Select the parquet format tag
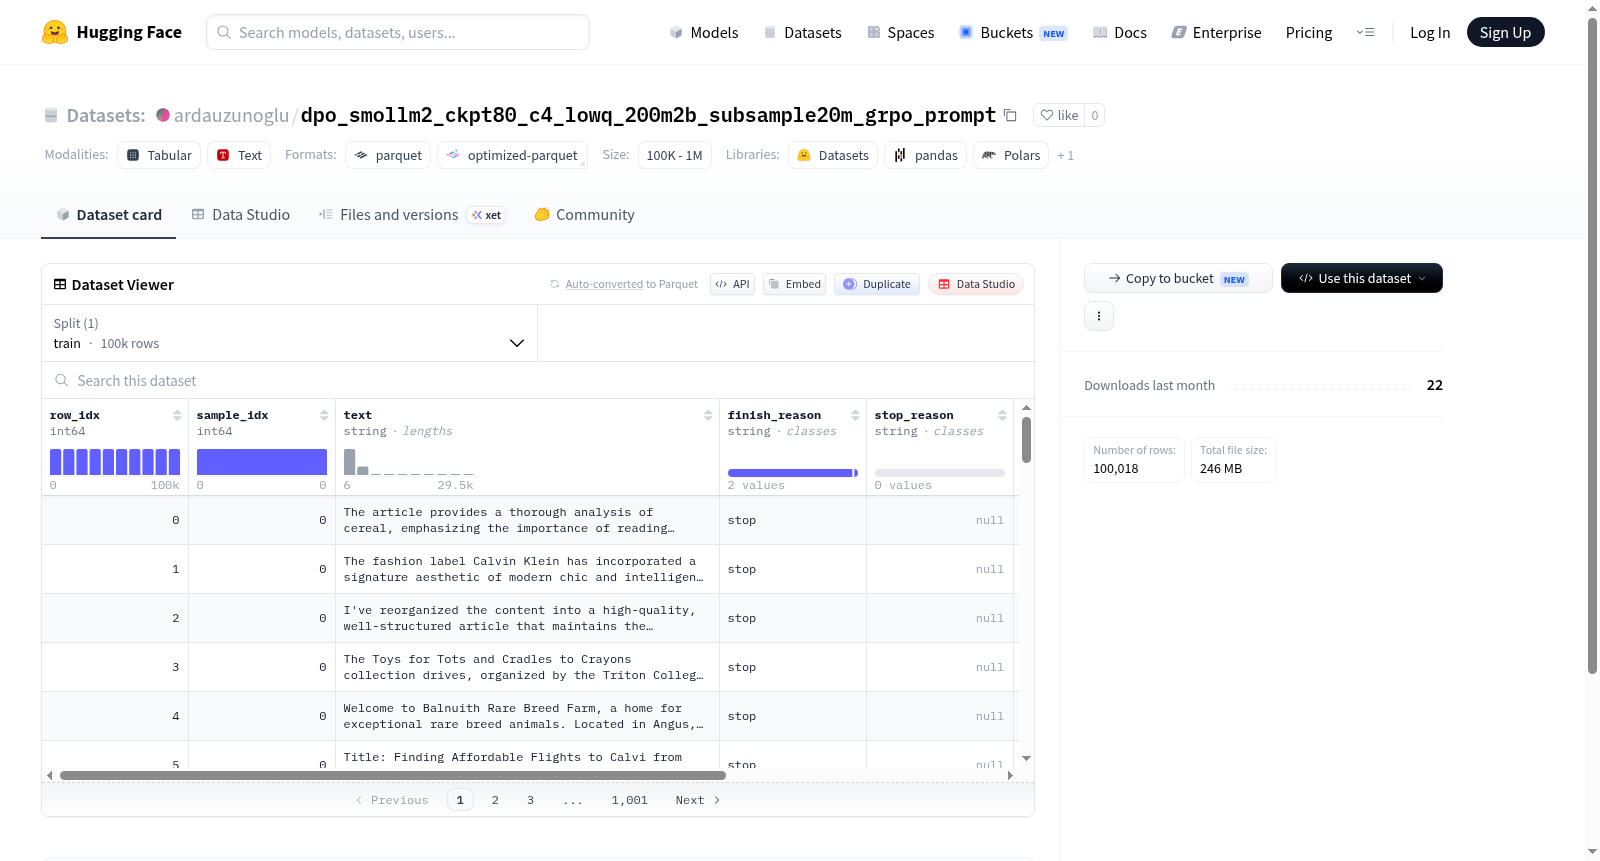 click(x=388, y=155)
